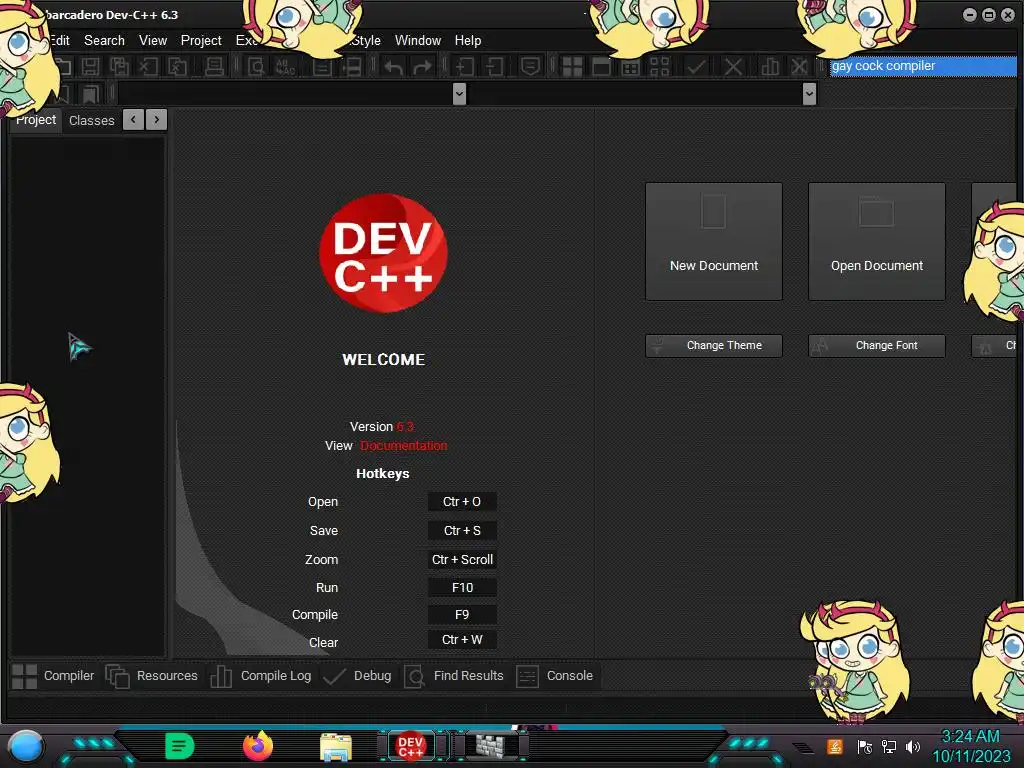Image resolution: width=1024 pixels, height=768 pixels.
Task: Click the volume speaker tray icon
Action: coord(912,746)
